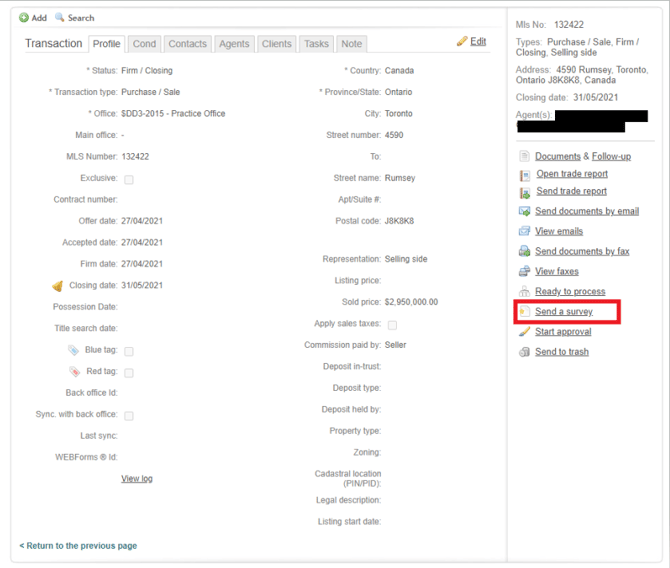Click the Send to trash icon
This screenshot has width=670, height=568.
point(524,352)
